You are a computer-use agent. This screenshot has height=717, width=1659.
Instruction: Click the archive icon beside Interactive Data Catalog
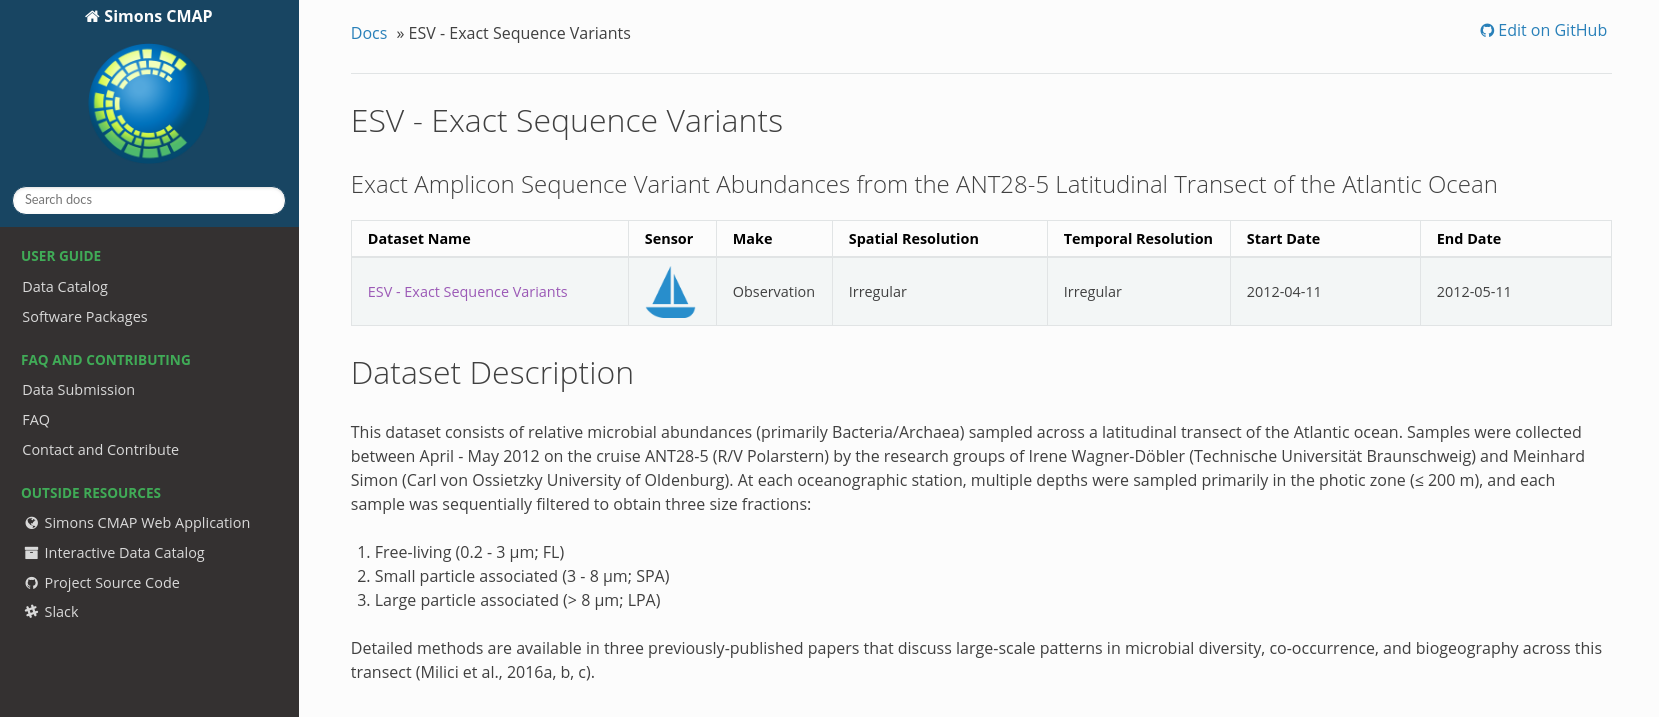tap(32, 553)
